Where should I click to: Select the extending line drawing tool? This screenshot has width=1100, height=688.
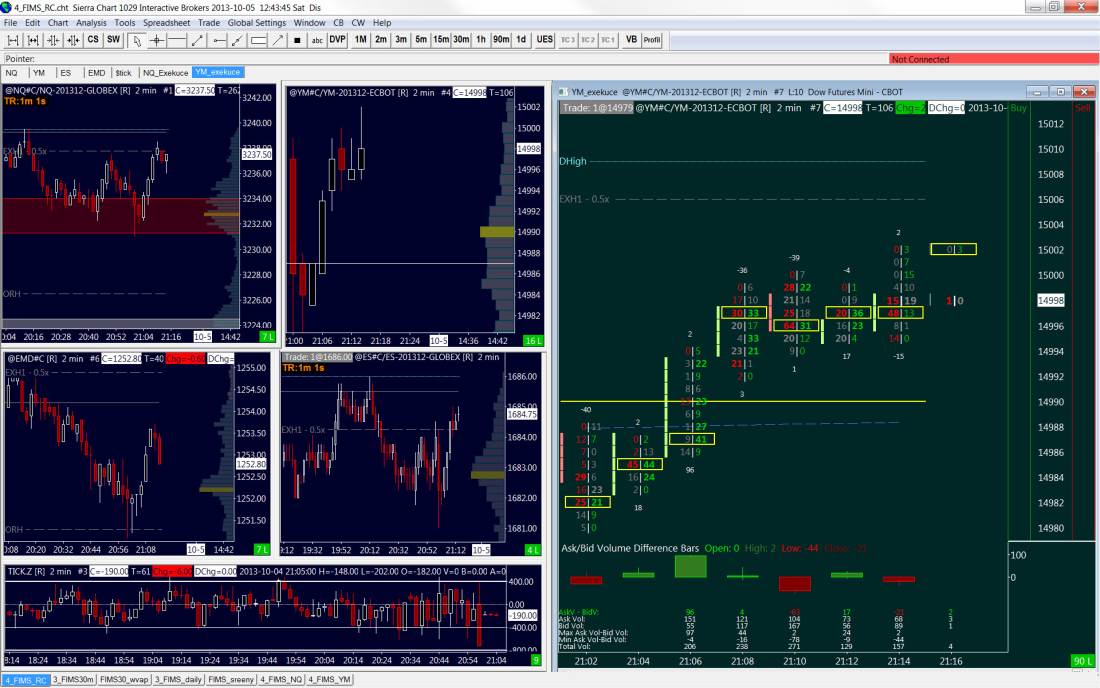(x=238, y=40)
